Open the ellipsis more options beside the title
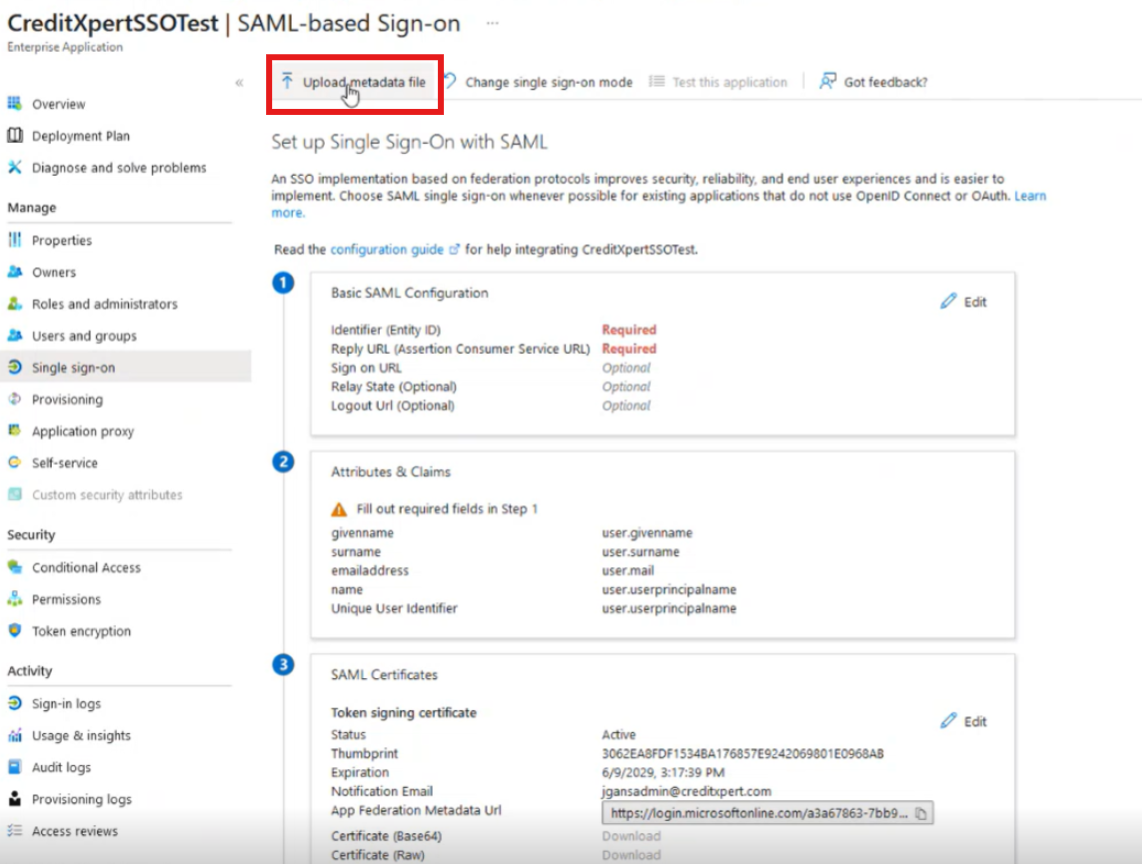Viewport: 1142px width, 864px height. pyautogui.click(x=493, y=23)
